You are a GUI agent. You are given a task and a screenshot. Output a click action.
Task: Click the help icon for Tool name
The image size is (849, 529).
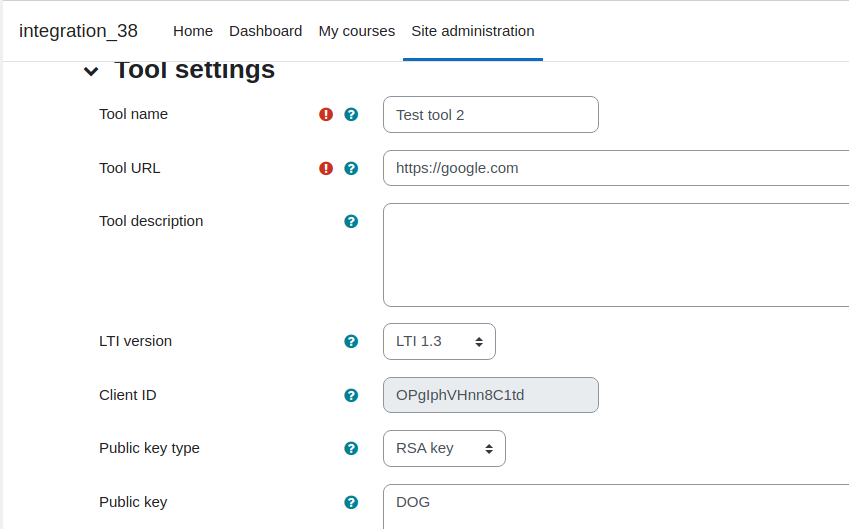click(351, 114)
